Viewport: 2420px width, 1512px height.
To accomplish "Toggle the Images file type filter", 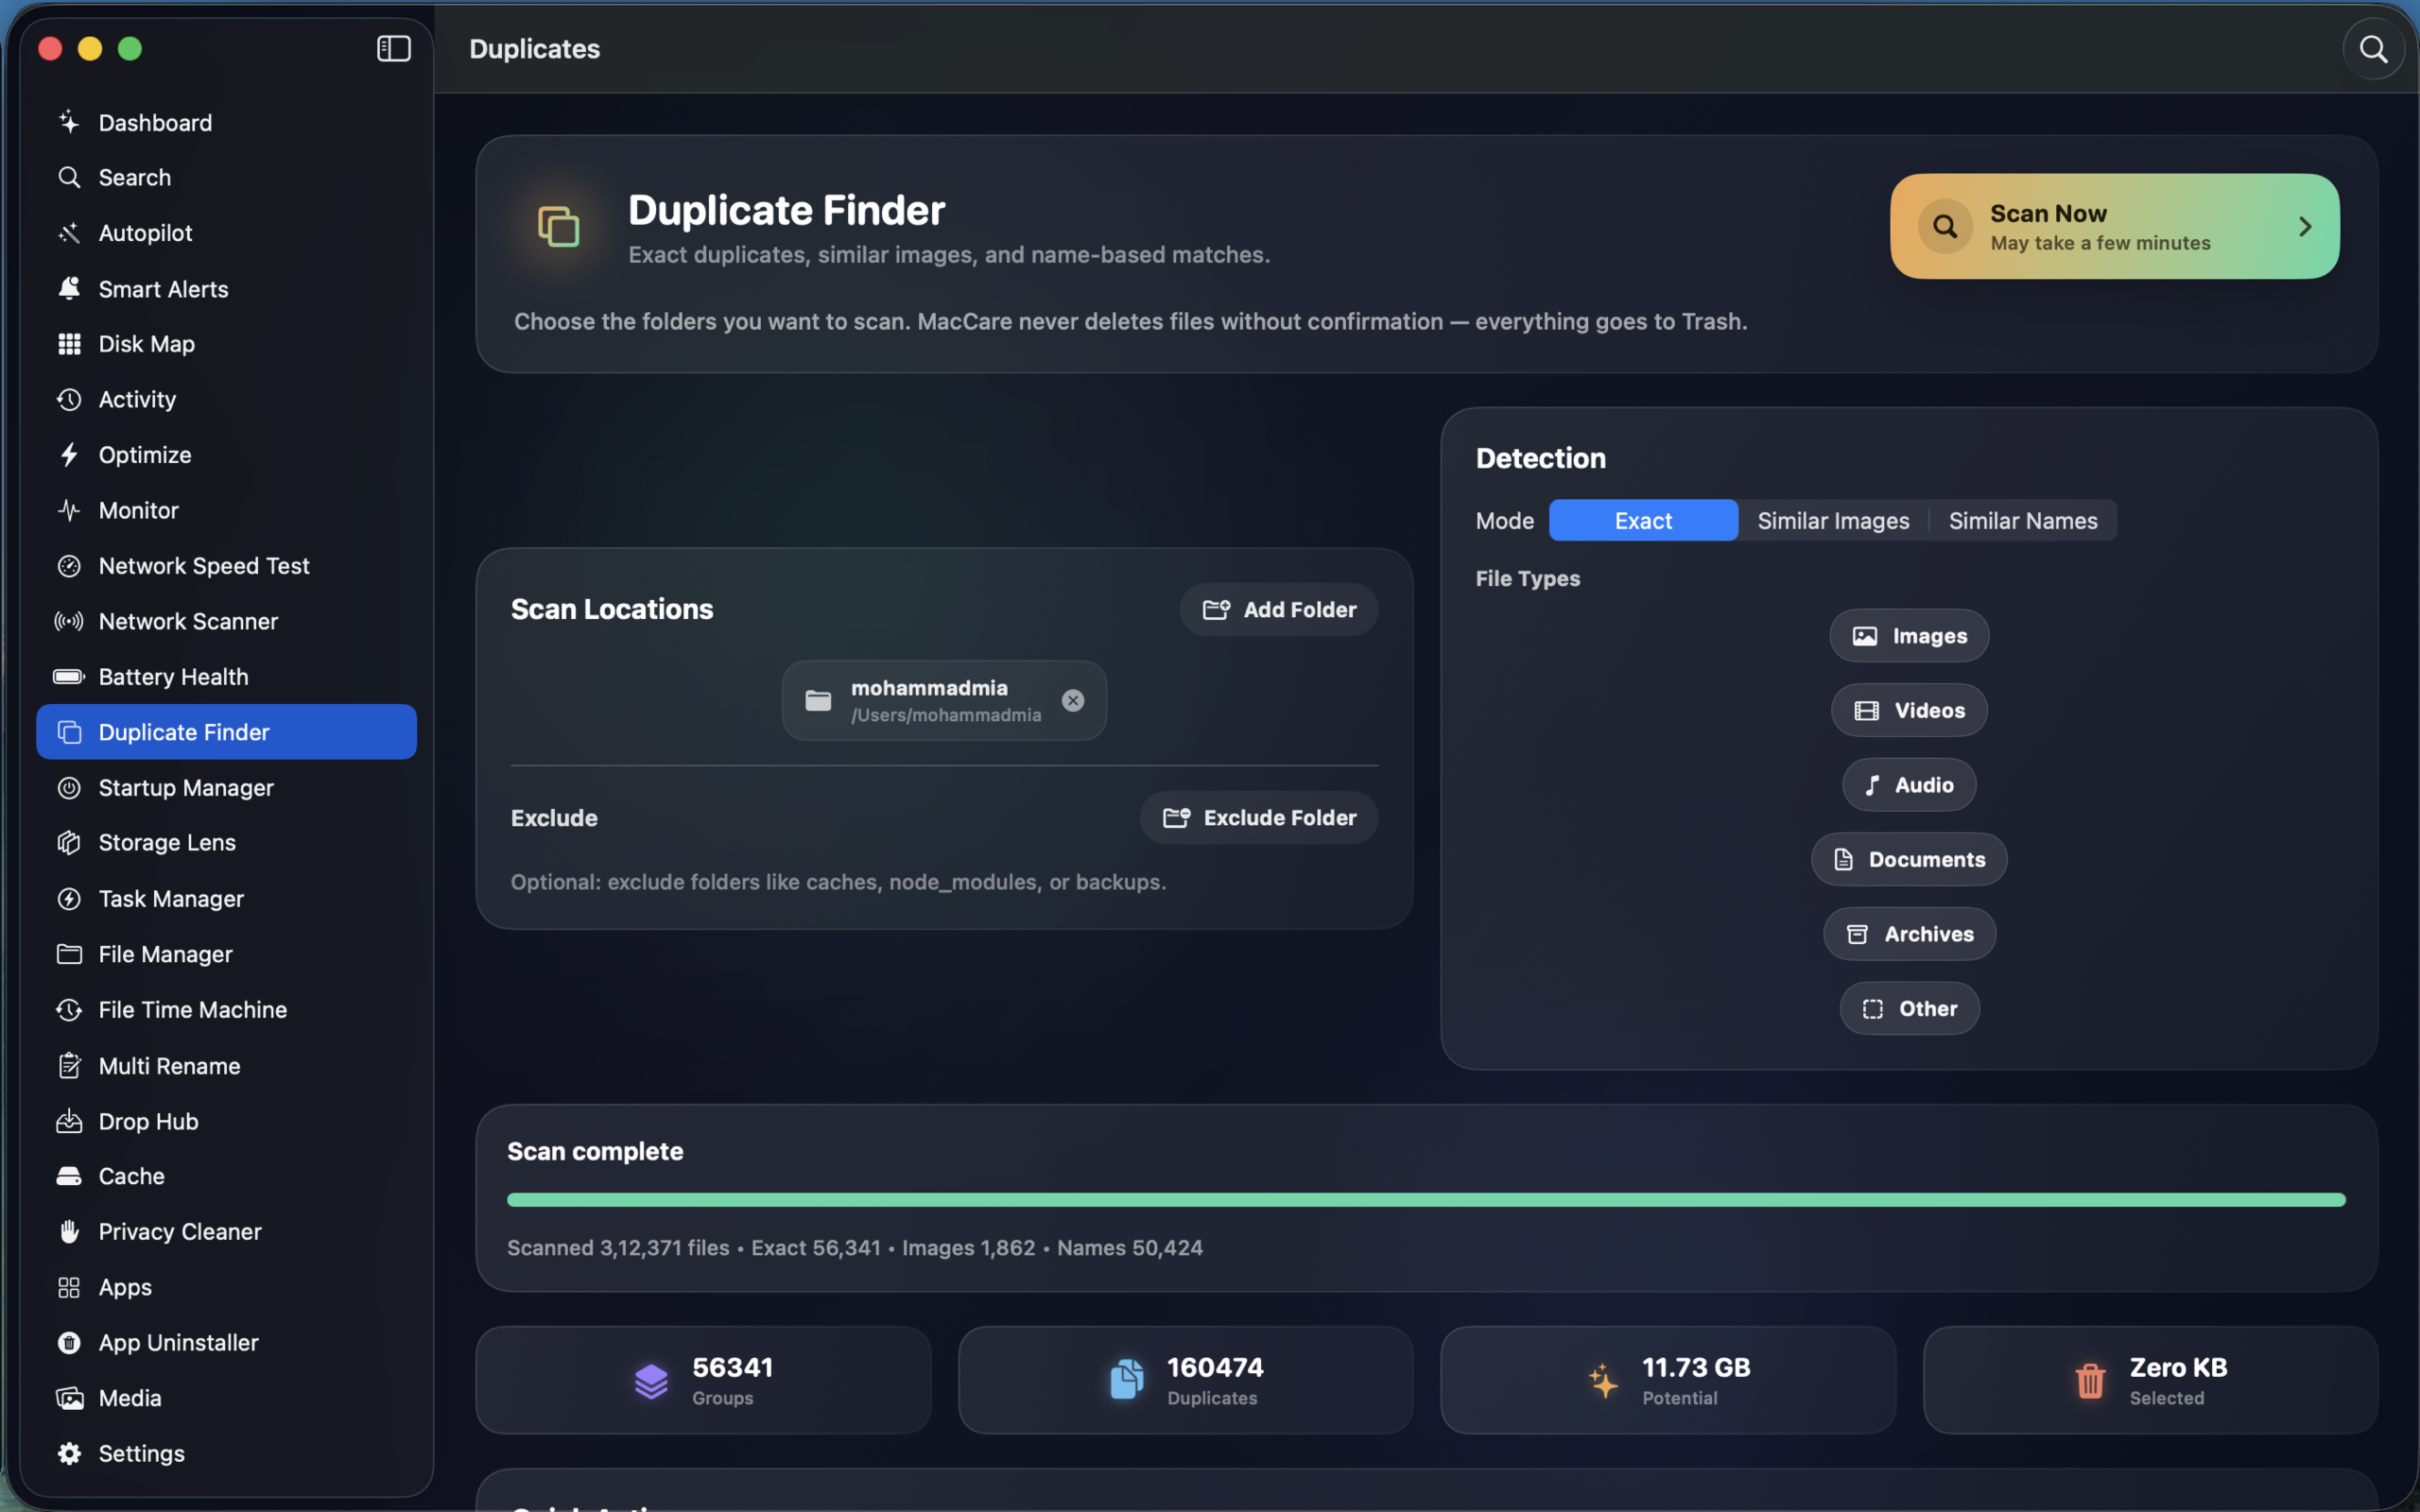I will click(x=1909, y=636).
